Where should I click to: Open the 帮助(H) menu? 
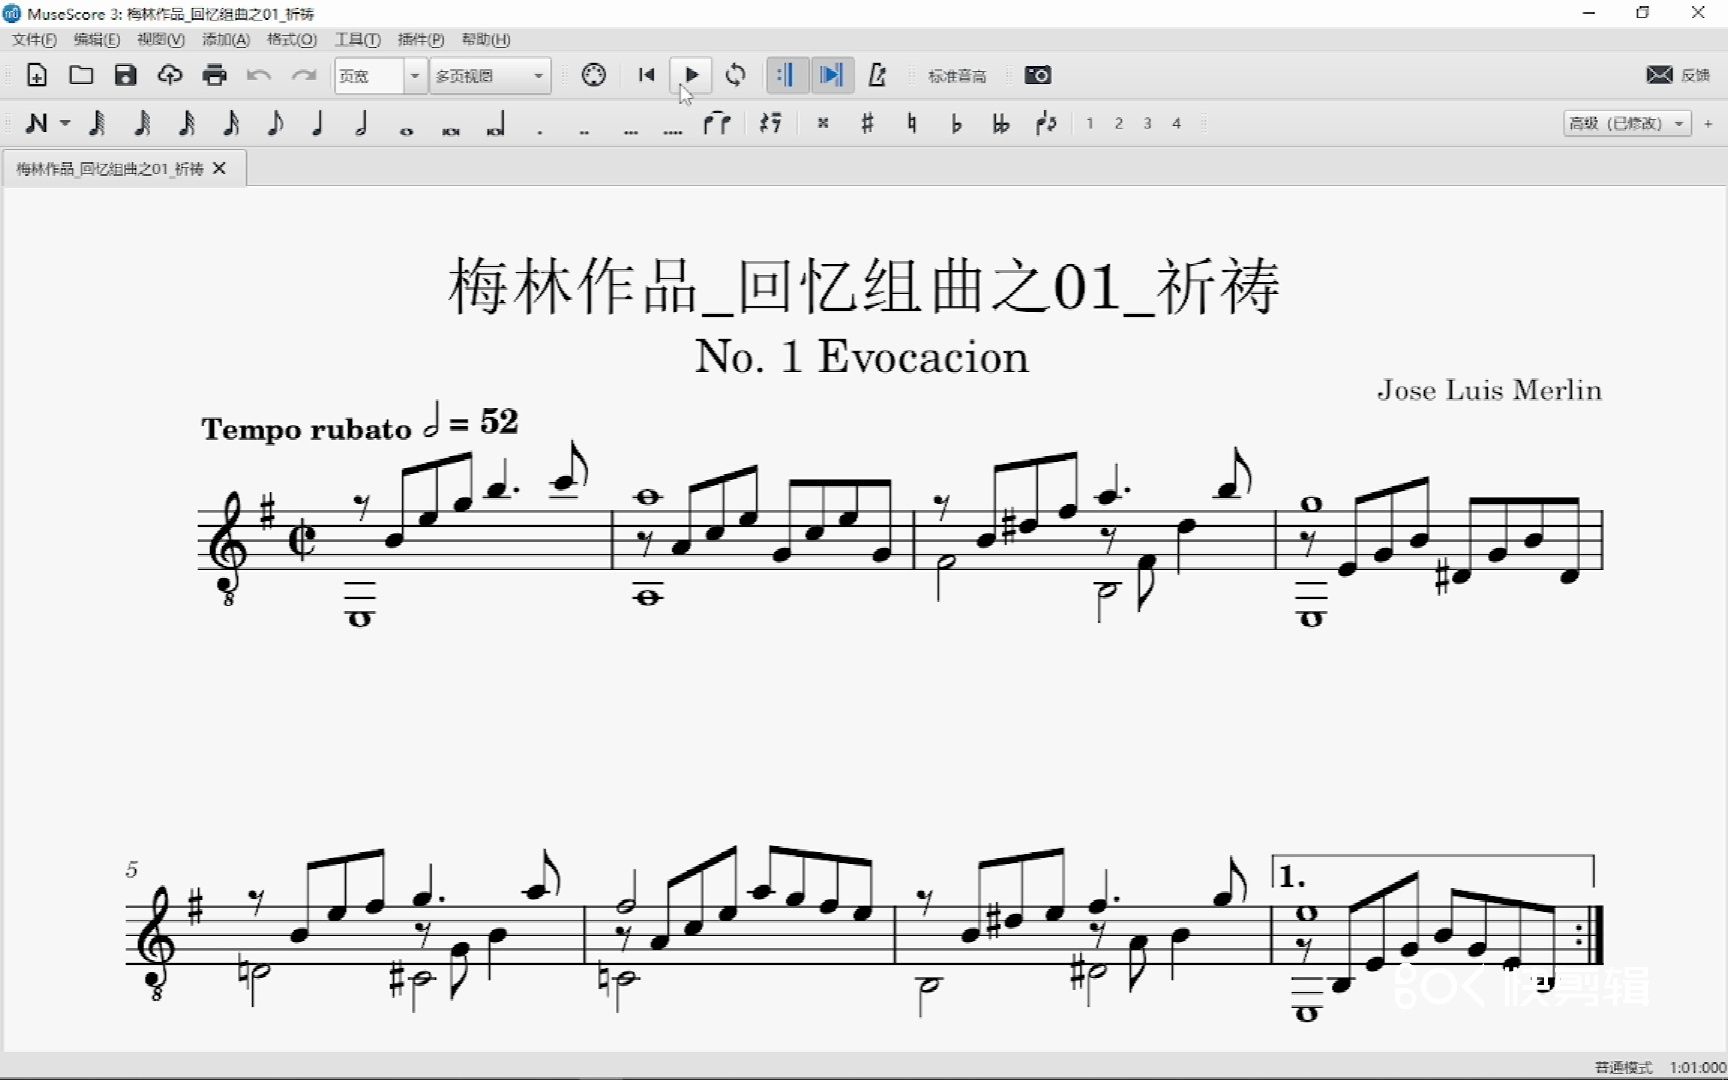pyautogui.click(x=486, y=39)
